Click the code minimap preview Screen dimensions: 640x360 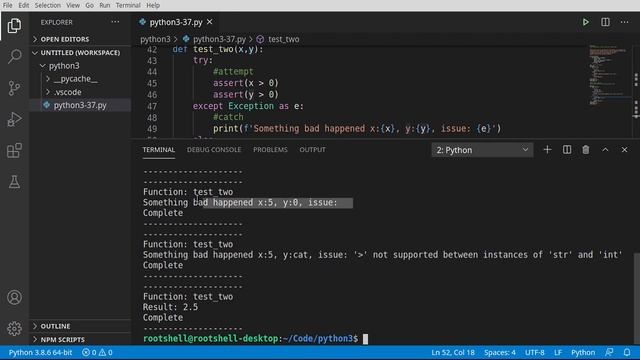click(608, 76)
